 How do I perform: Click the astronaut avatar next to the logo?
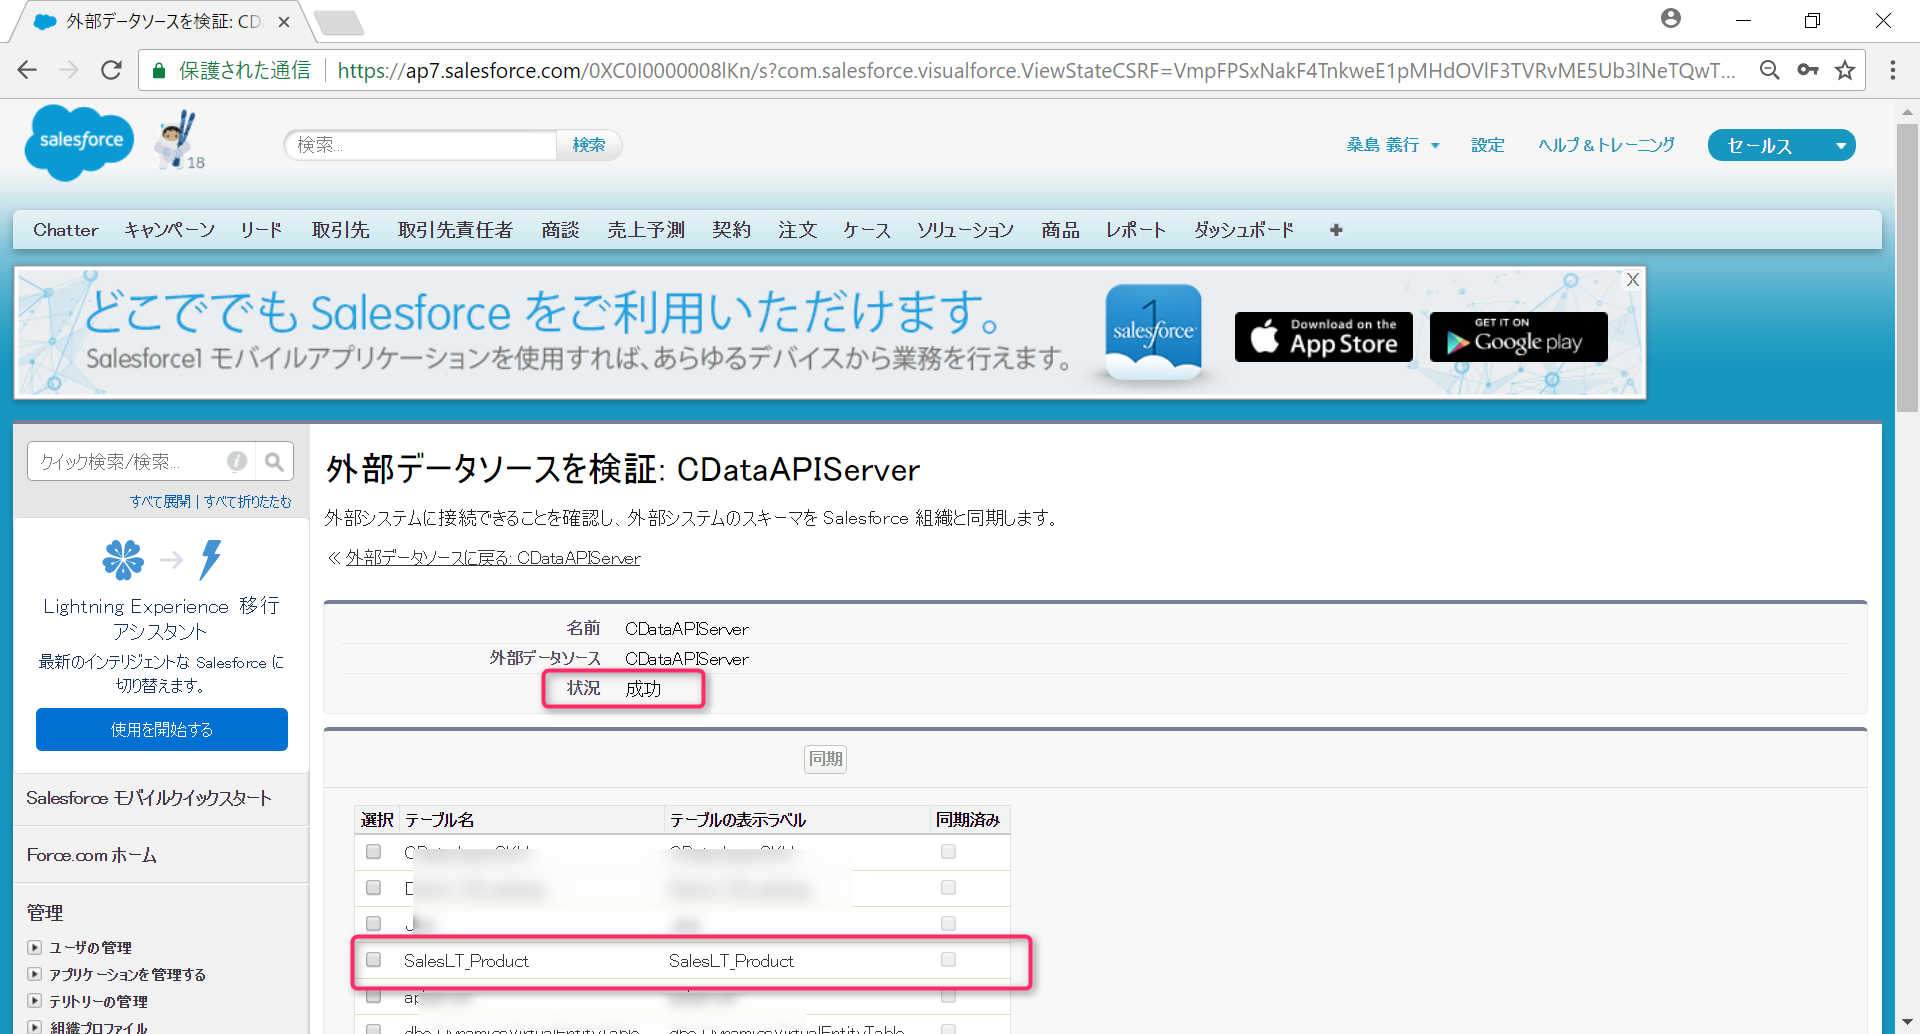tap(172, 140)
